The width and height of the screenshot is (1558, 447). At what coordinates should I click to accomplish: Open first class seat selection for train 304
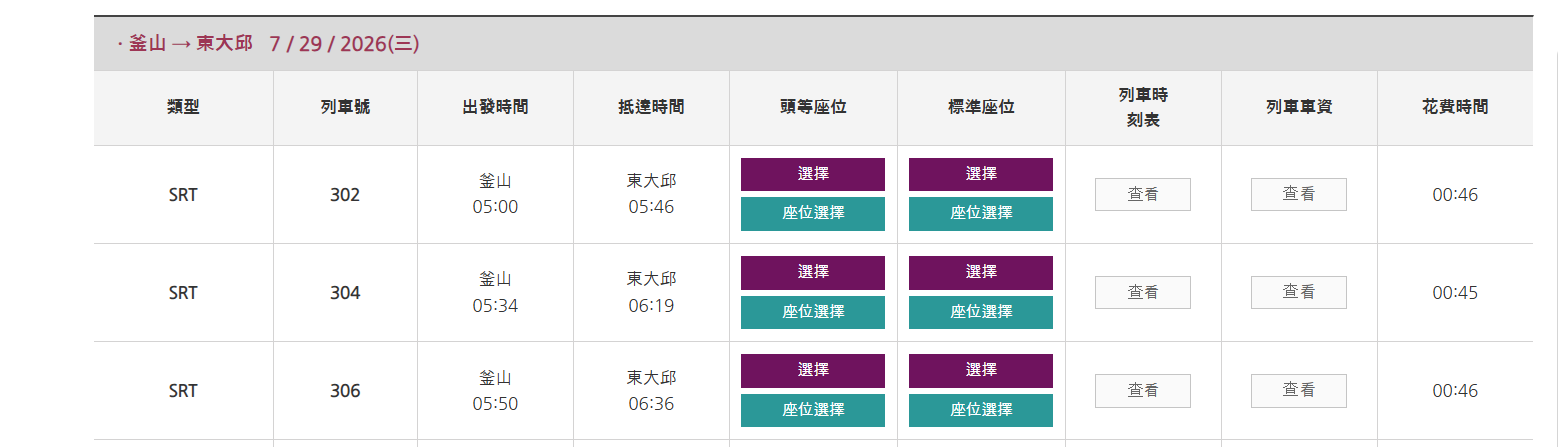[812, 311]
